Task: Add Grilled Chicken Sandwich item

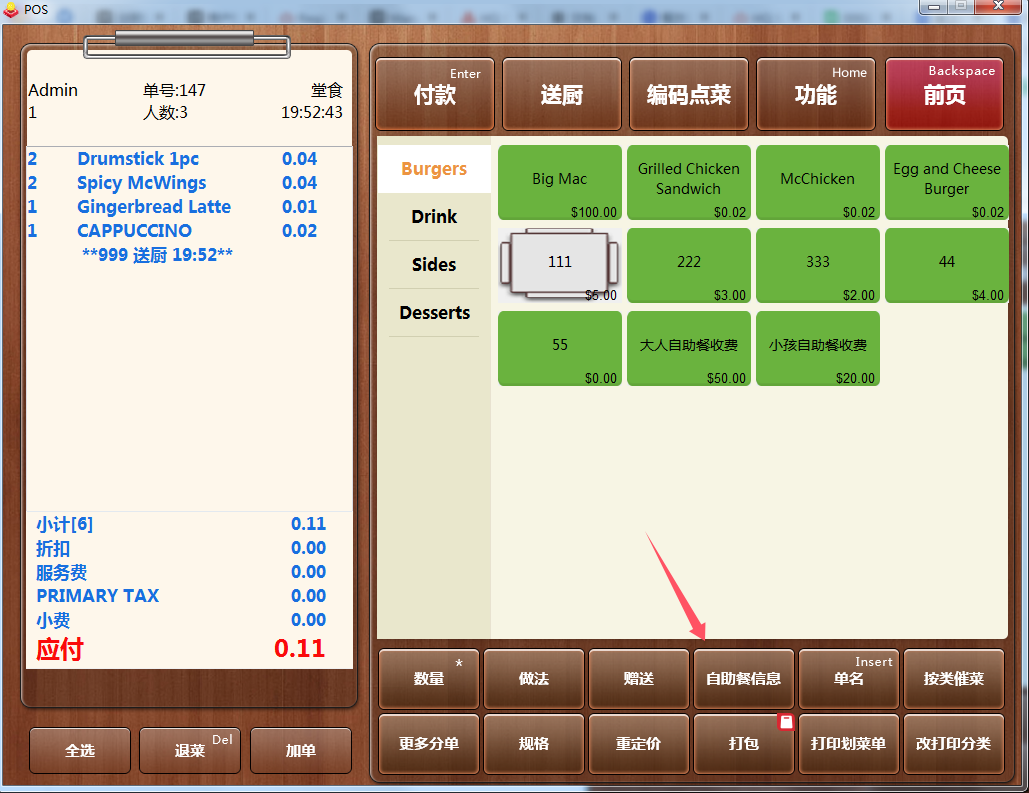Action: 689,182
